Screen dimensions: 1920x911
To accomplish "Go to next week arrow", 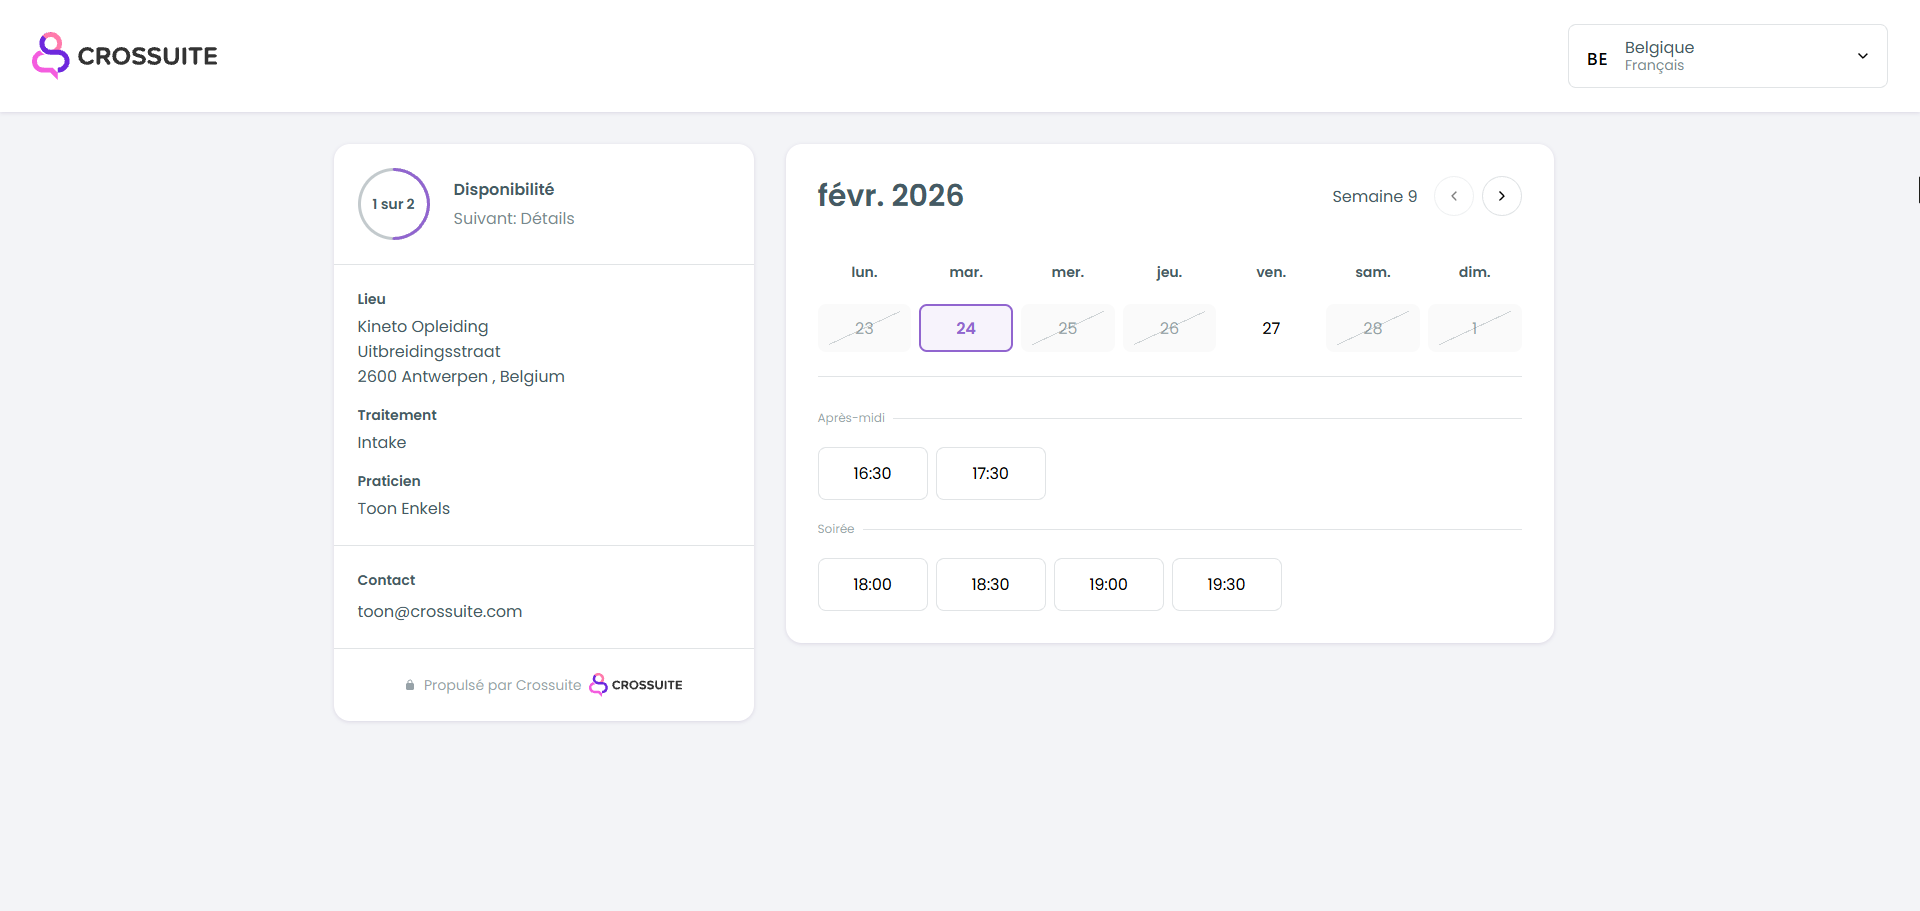I will 1501,196.
